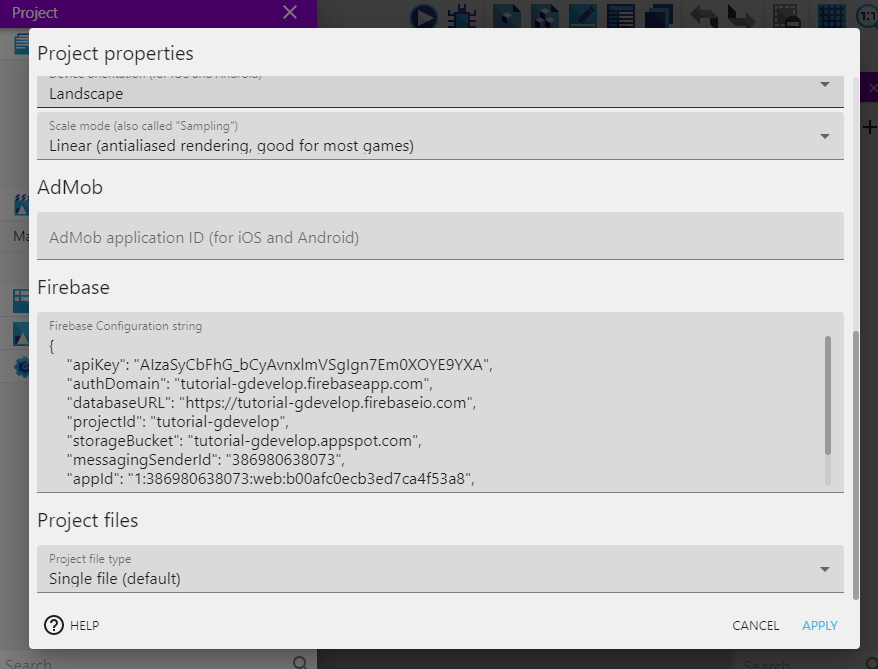Click the Firebase text area scrollbar

(x=827, y=395)
